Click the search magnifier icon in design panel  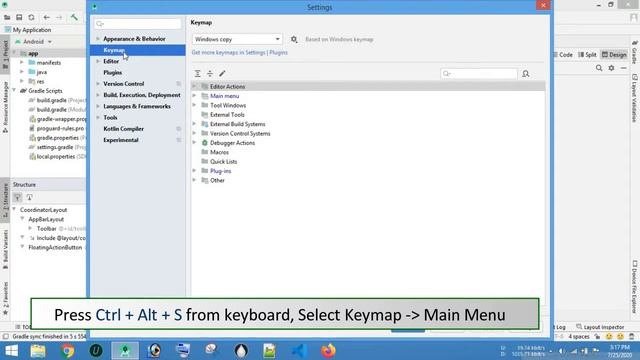599,68
